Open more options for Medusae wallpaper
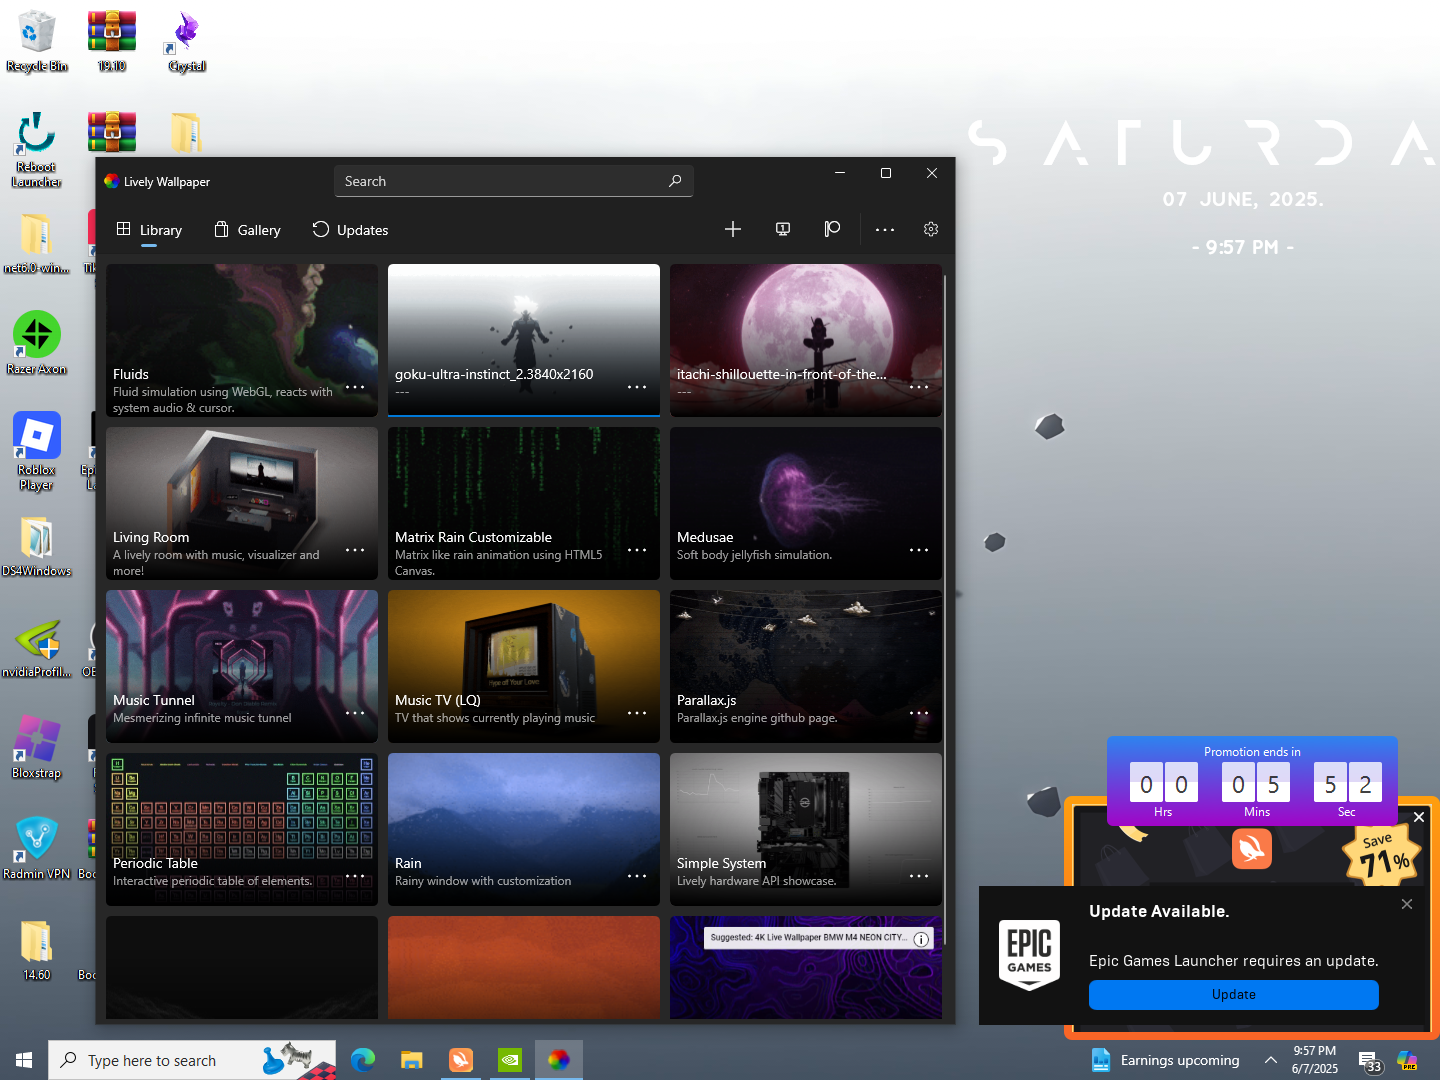This screenshot has width=1440, height=1080. point(919,550)
